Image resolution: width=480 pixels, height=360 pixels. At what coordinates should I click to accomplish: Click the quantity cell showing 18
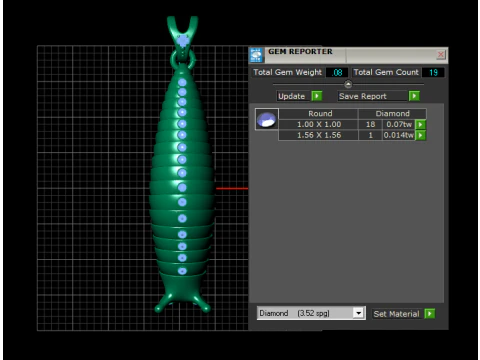click(370, 124)
